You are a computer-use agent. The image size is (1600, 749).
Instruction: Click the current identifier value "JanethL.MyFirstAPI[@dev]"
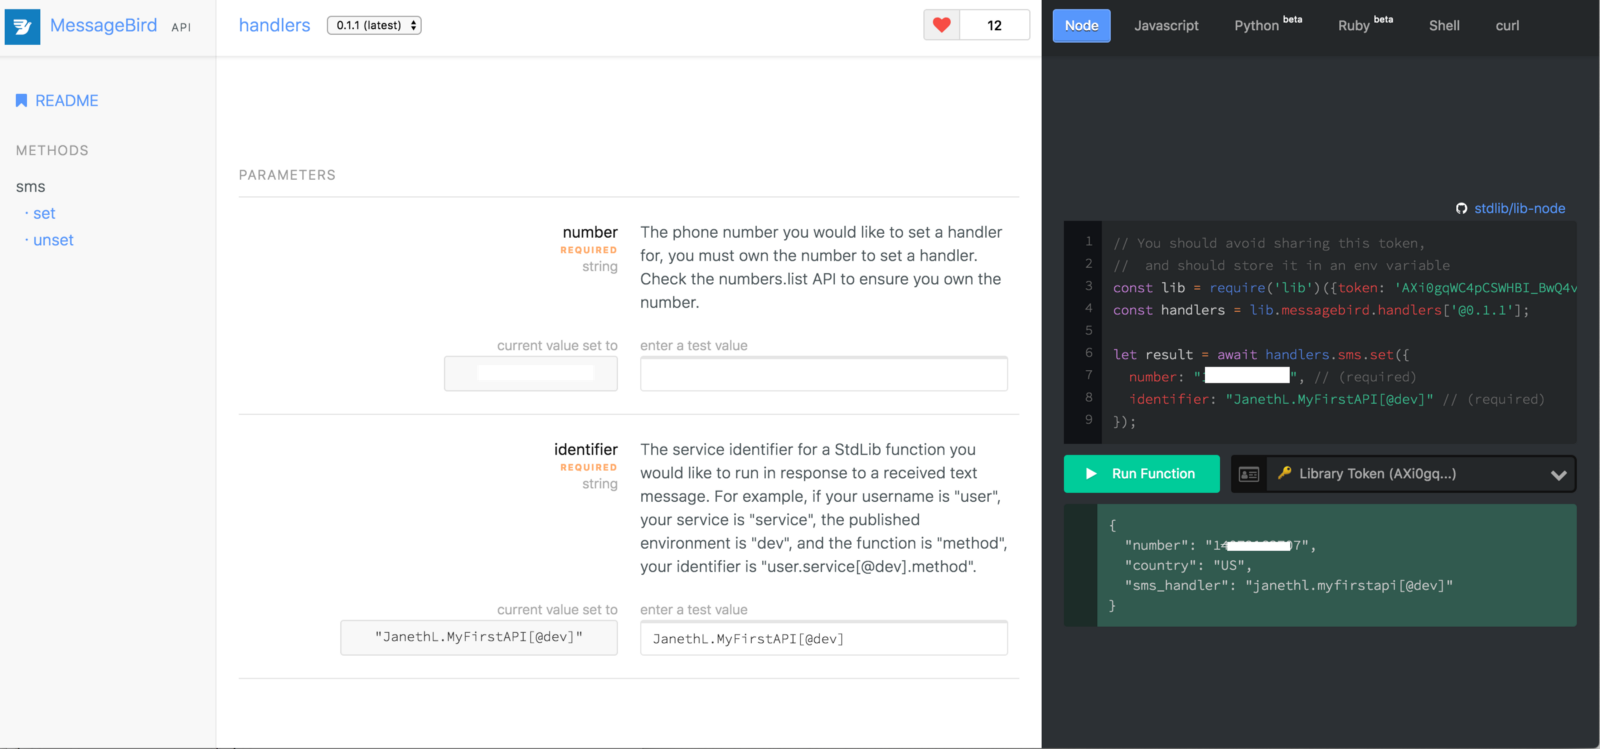coord(479,637)
